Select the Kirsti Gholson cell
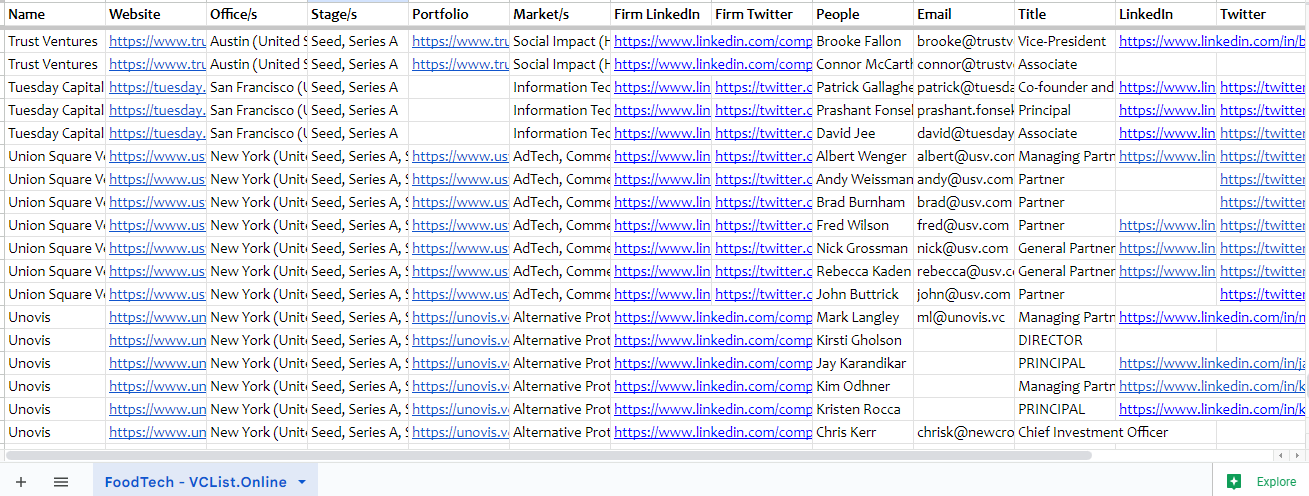Image resolution: width=1309 pixels, height=496 pixels. point(863,340)
